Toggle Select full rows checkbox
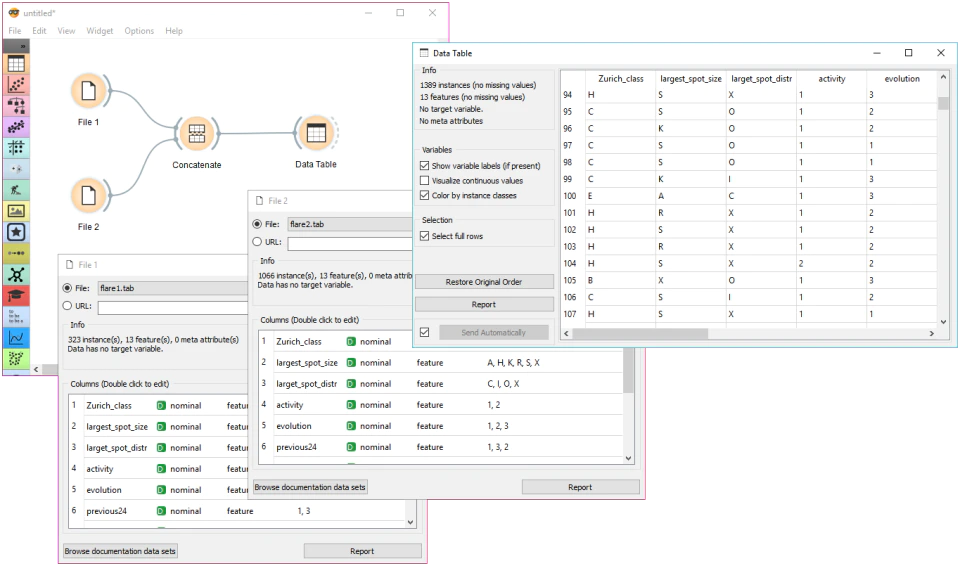Viewport: 960px width, 566px height. (424, 236)
